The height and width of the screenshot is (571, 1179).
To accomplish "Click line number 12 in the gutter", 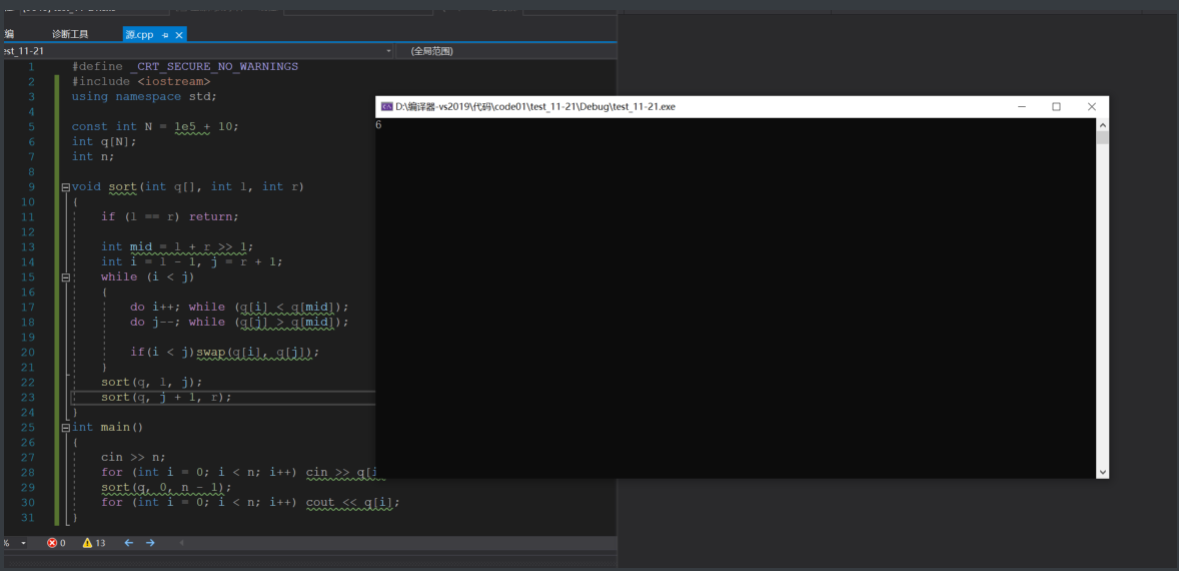I will point(28,232).
